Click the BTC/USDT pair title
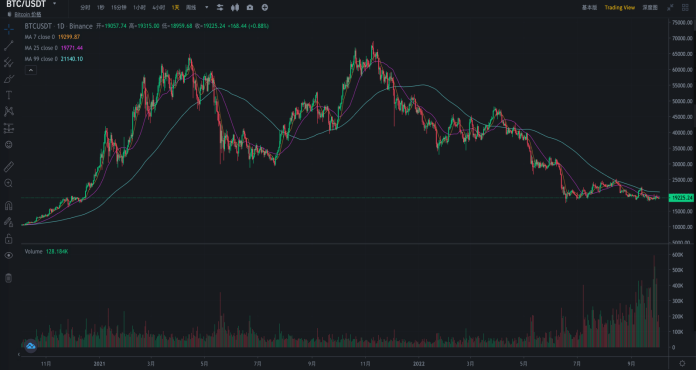This screenshot has width=697, height=370. point(26,4)
